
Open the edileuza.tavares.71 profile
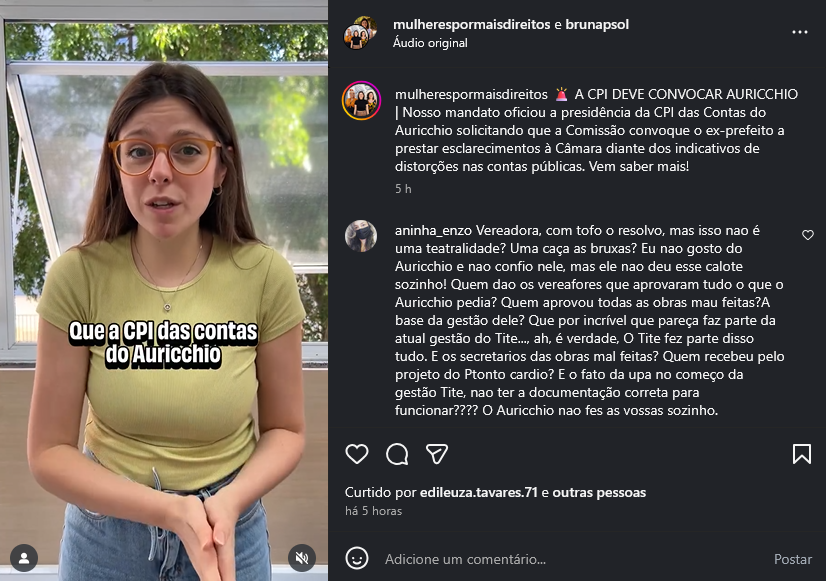[478, 493]
